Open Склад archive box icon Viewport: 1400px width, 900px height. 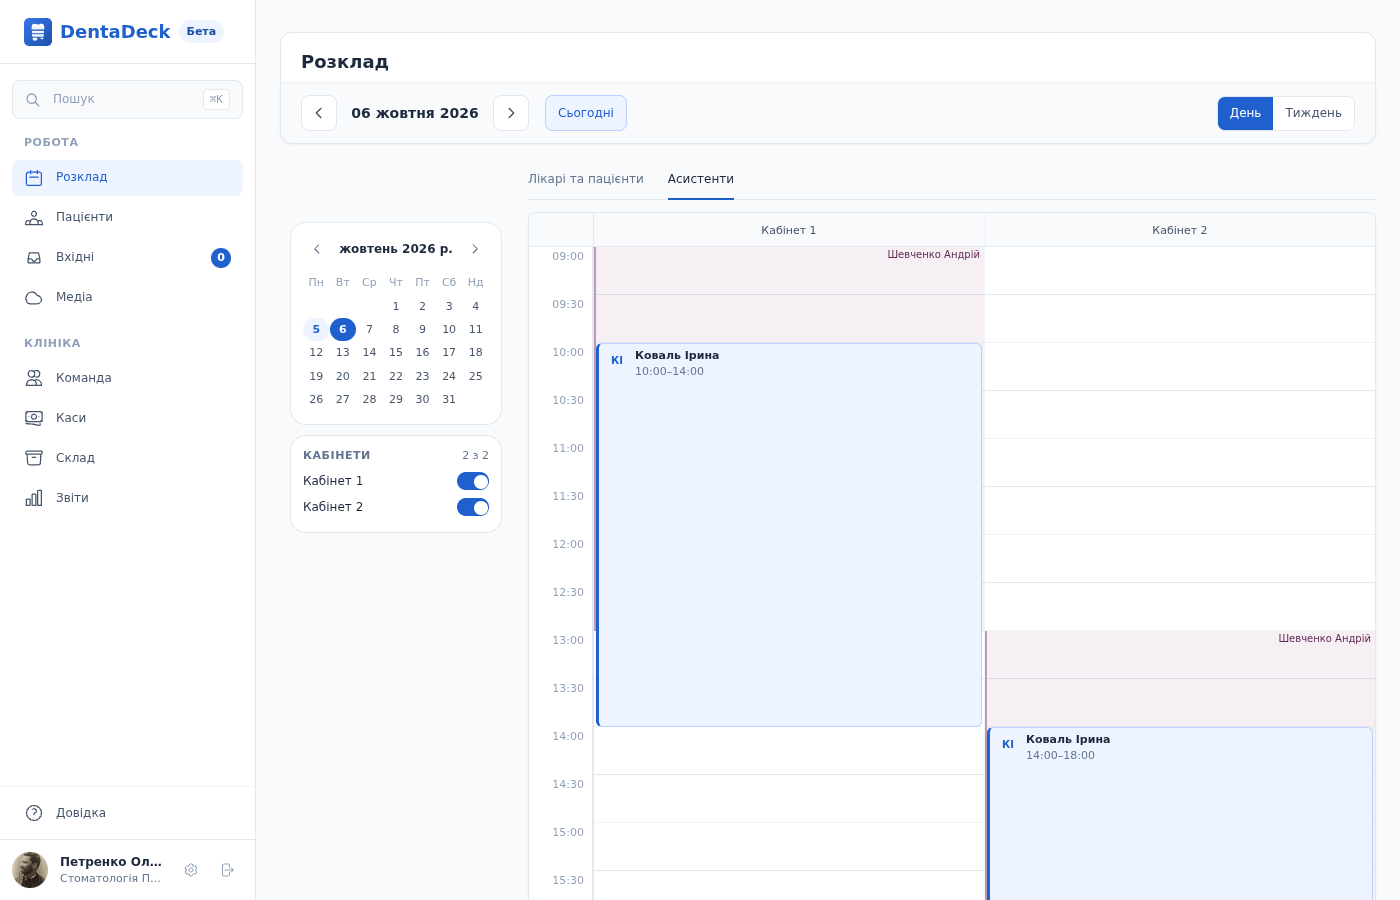pos(34,458)
